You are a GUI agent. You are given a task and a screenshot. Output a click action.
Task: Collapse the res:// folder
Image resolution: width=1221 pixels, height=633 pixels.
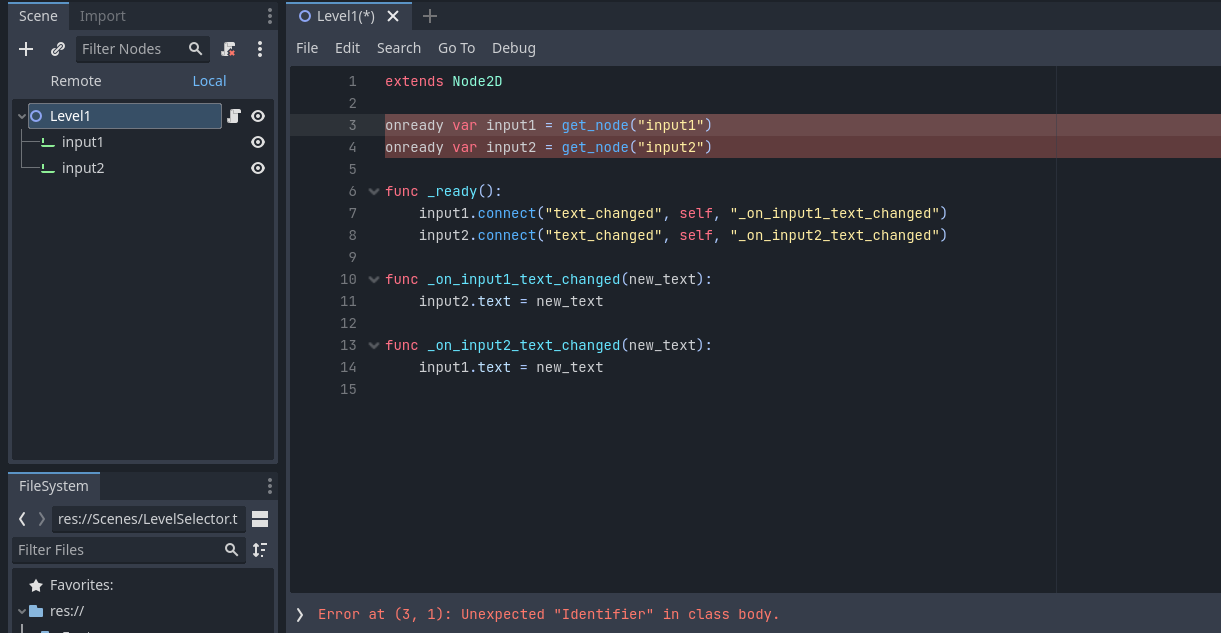[x=22, y=610]
